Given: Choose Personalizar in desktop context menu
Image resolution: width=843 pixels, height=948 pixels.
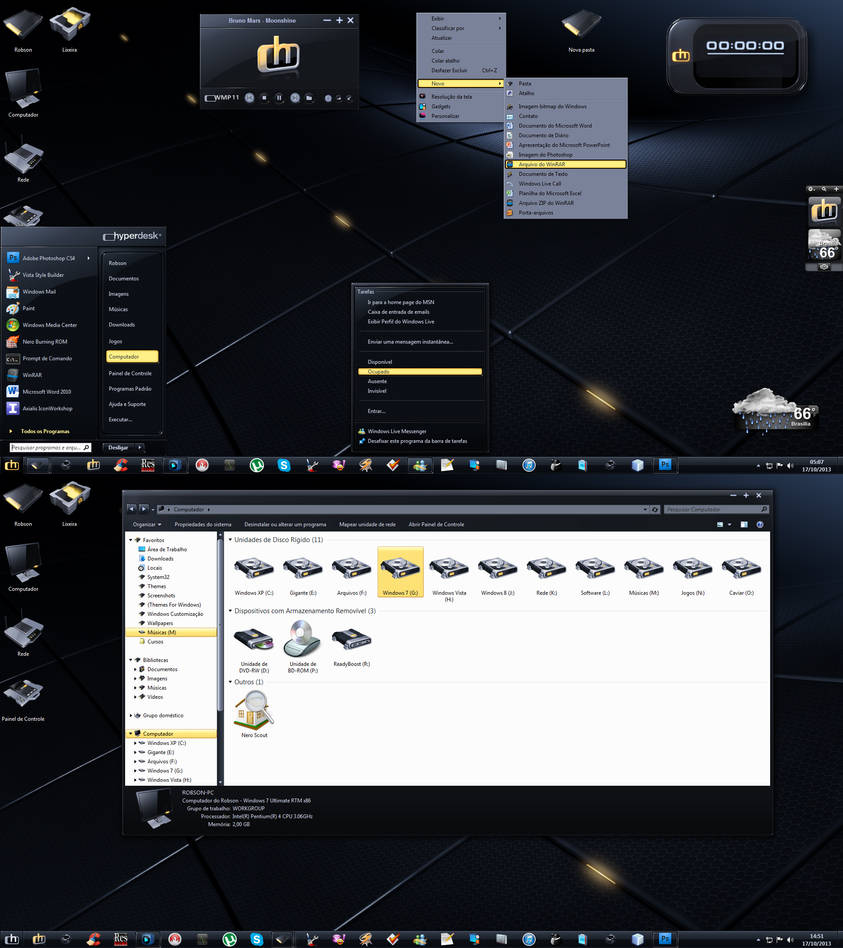Looking at the screenshot, I should pyautogui.click(x=461, y=116).
